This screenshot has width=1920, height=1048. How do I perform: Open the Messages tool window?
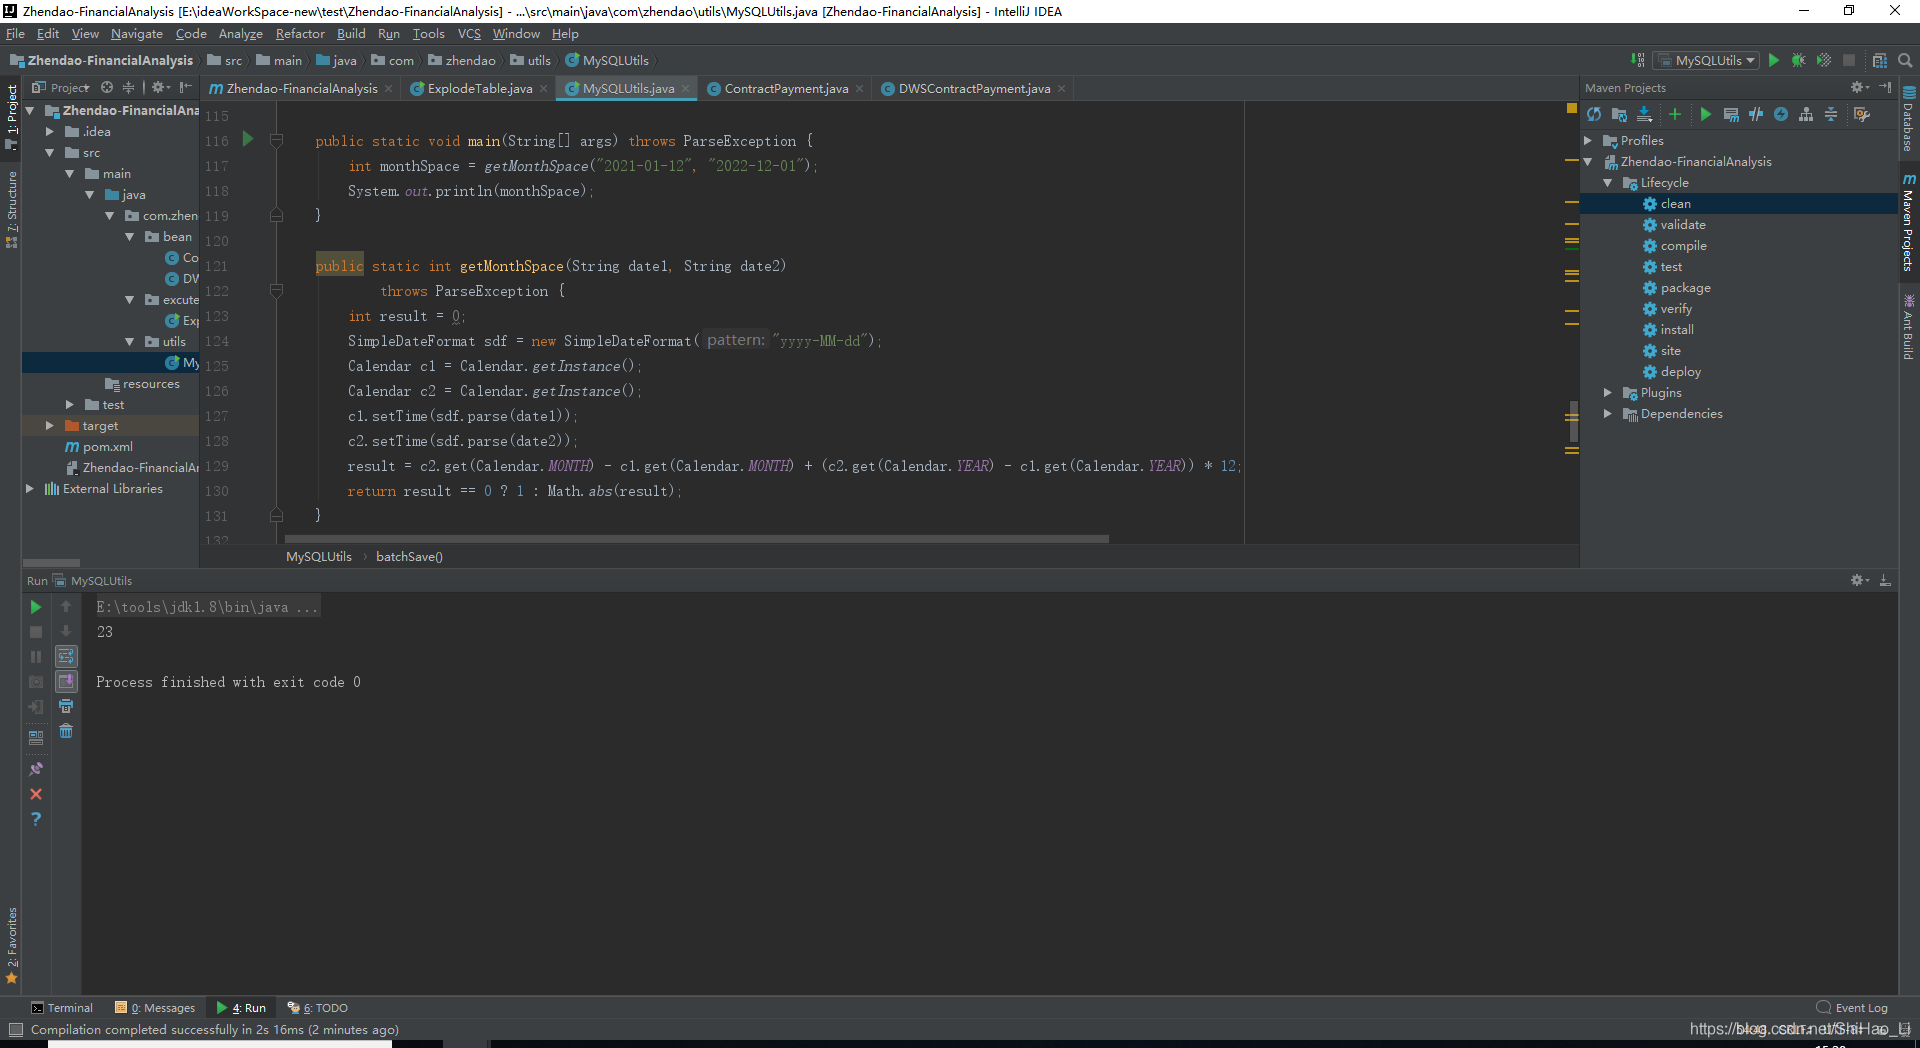(x=155, y=1008)
